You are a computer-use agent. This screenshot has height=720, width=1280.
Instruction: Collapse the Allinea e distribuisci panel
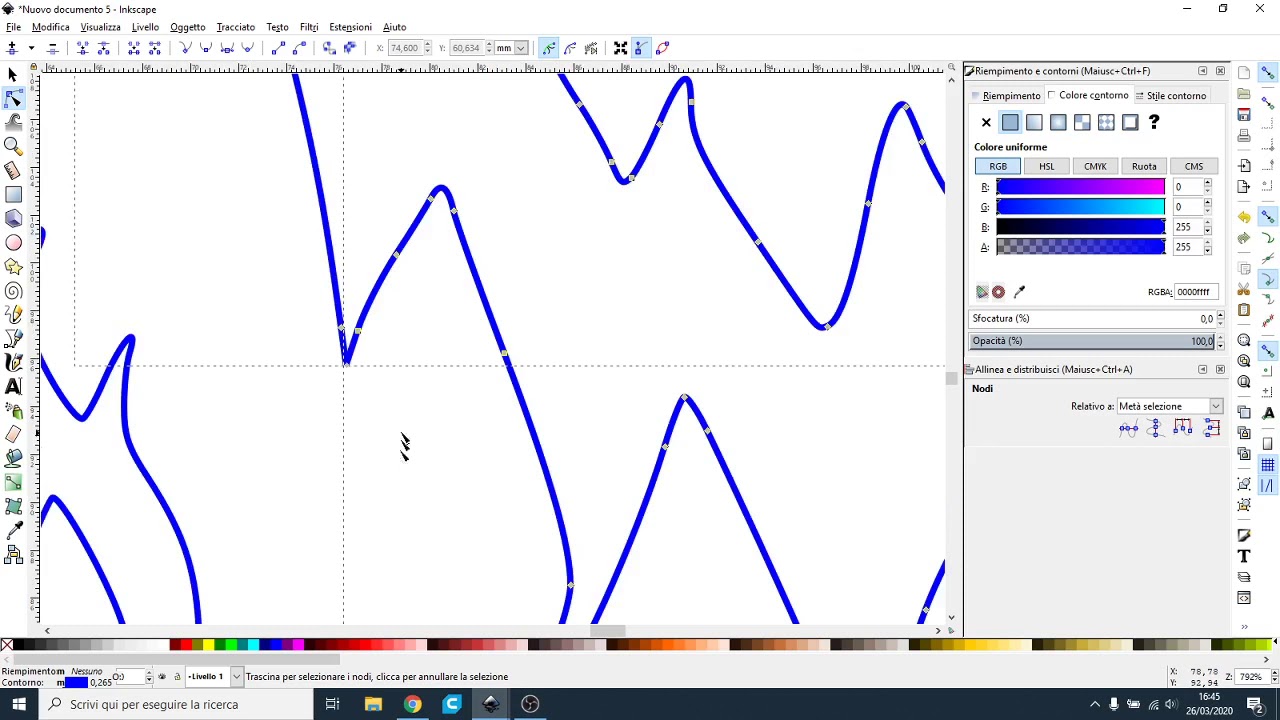tap(1203, 369)
